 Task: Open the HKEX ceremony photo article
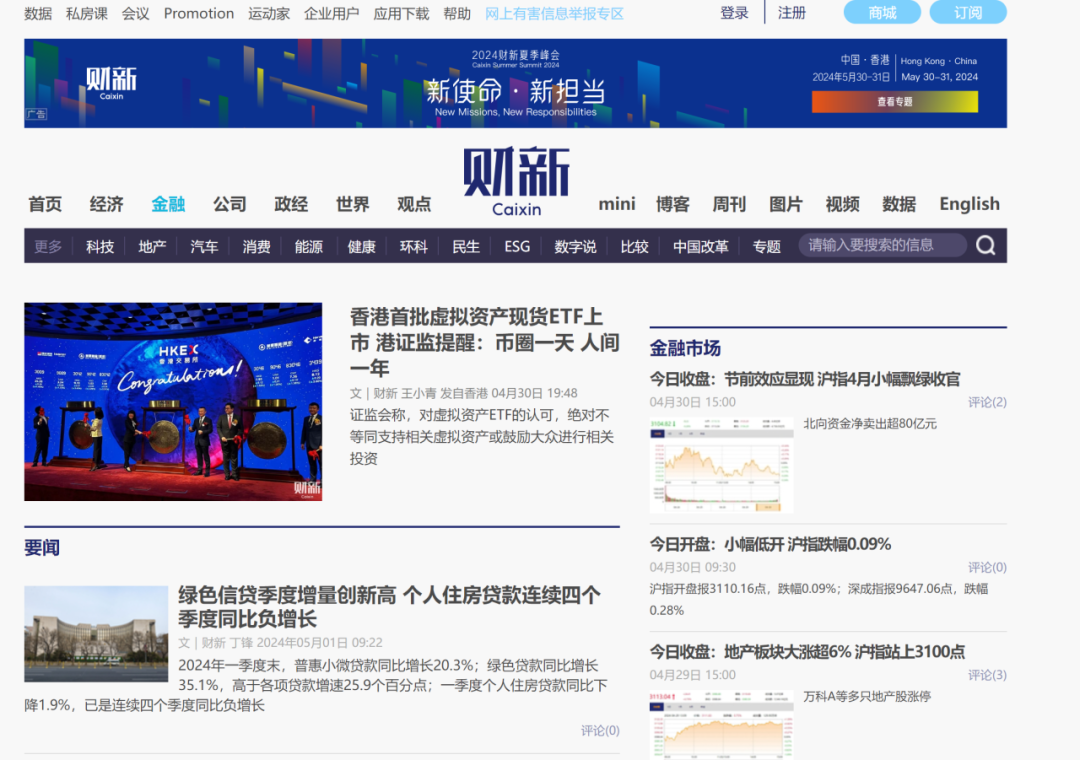[x=173, y=402]
